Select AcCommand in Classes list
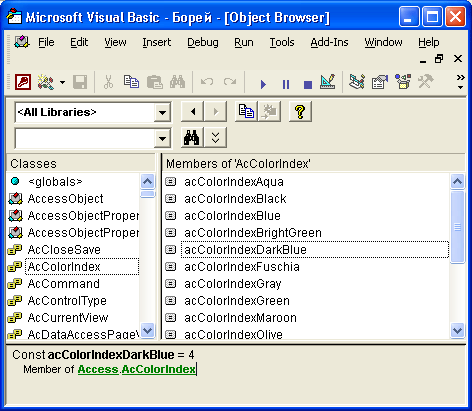 pyautogui.click(x=63, y=284)
